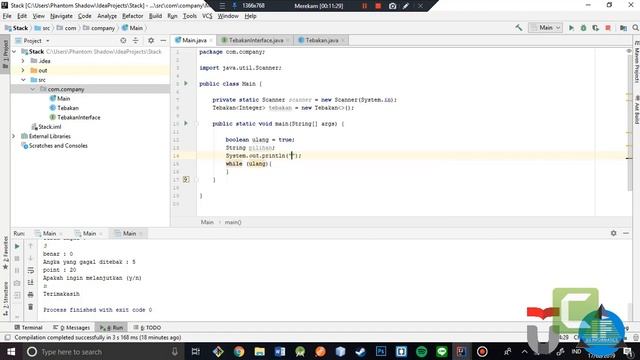
Task: Expand the .idea folder
Action: pyautogui.click(x=23, y=61)
